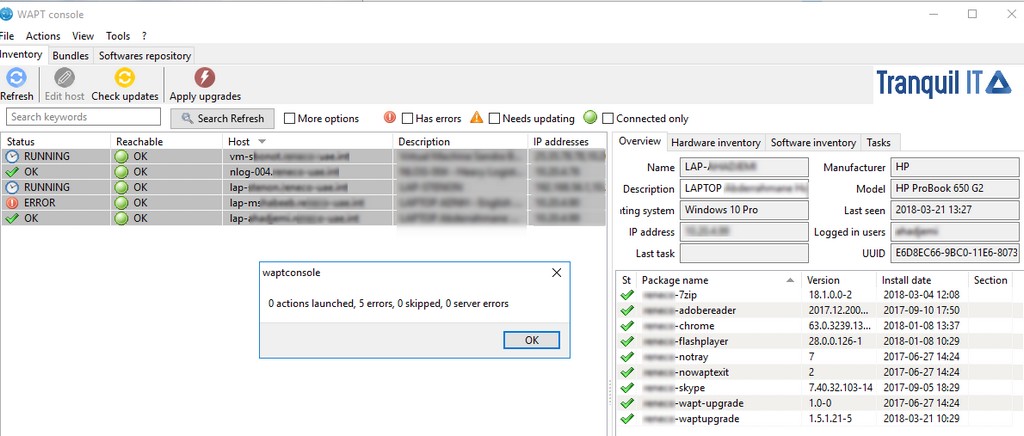Click the WAPT console app icon
1024x436 pixels.
pos(8,14)
